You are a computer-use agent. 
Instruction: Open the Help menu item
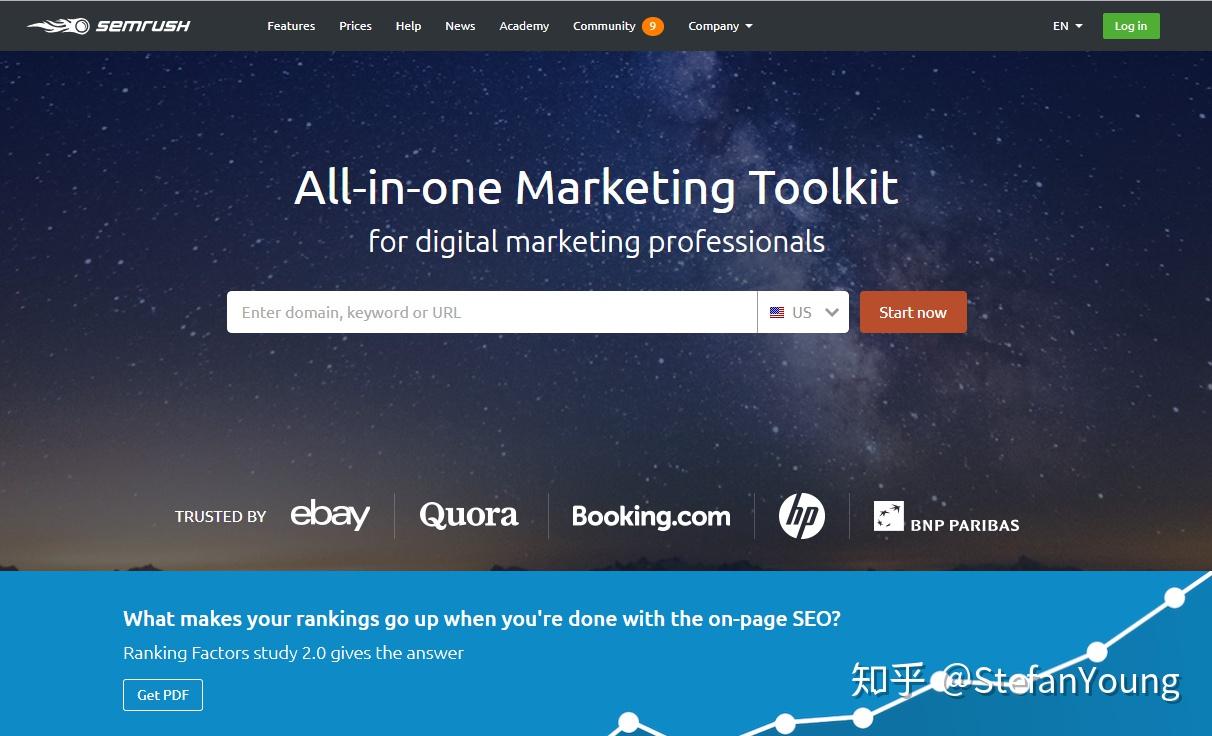[x=408, y=26]
